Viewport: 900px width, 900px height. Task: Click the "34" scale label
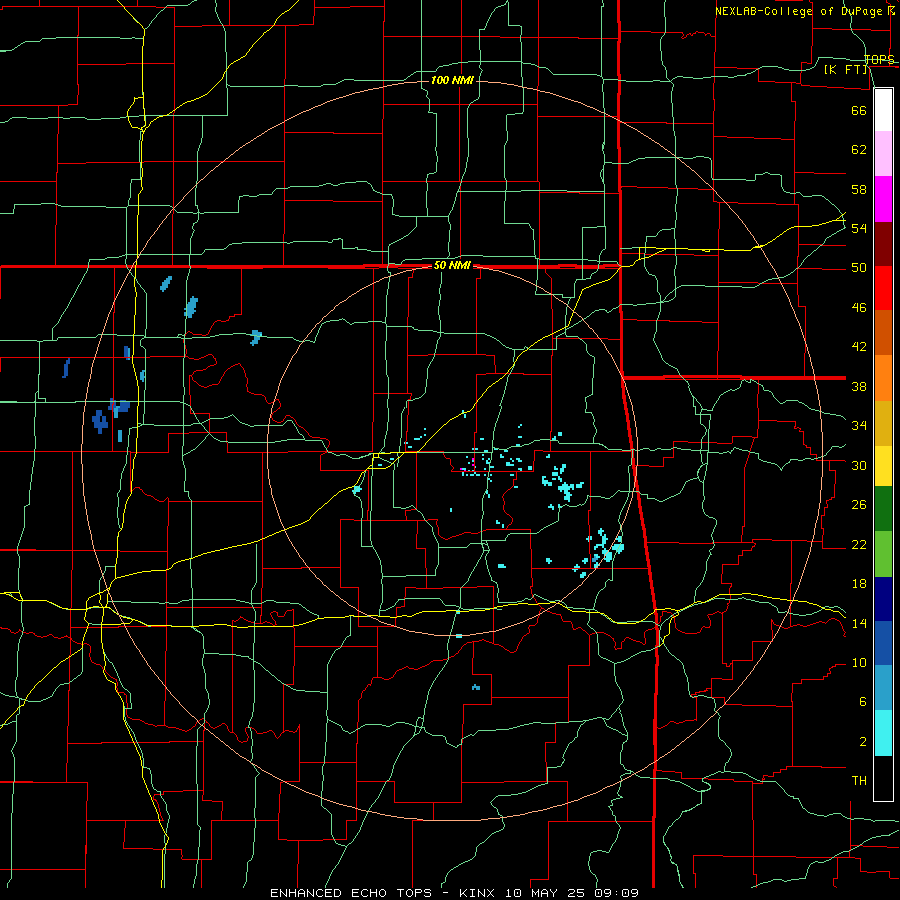[x=859, y=426]
